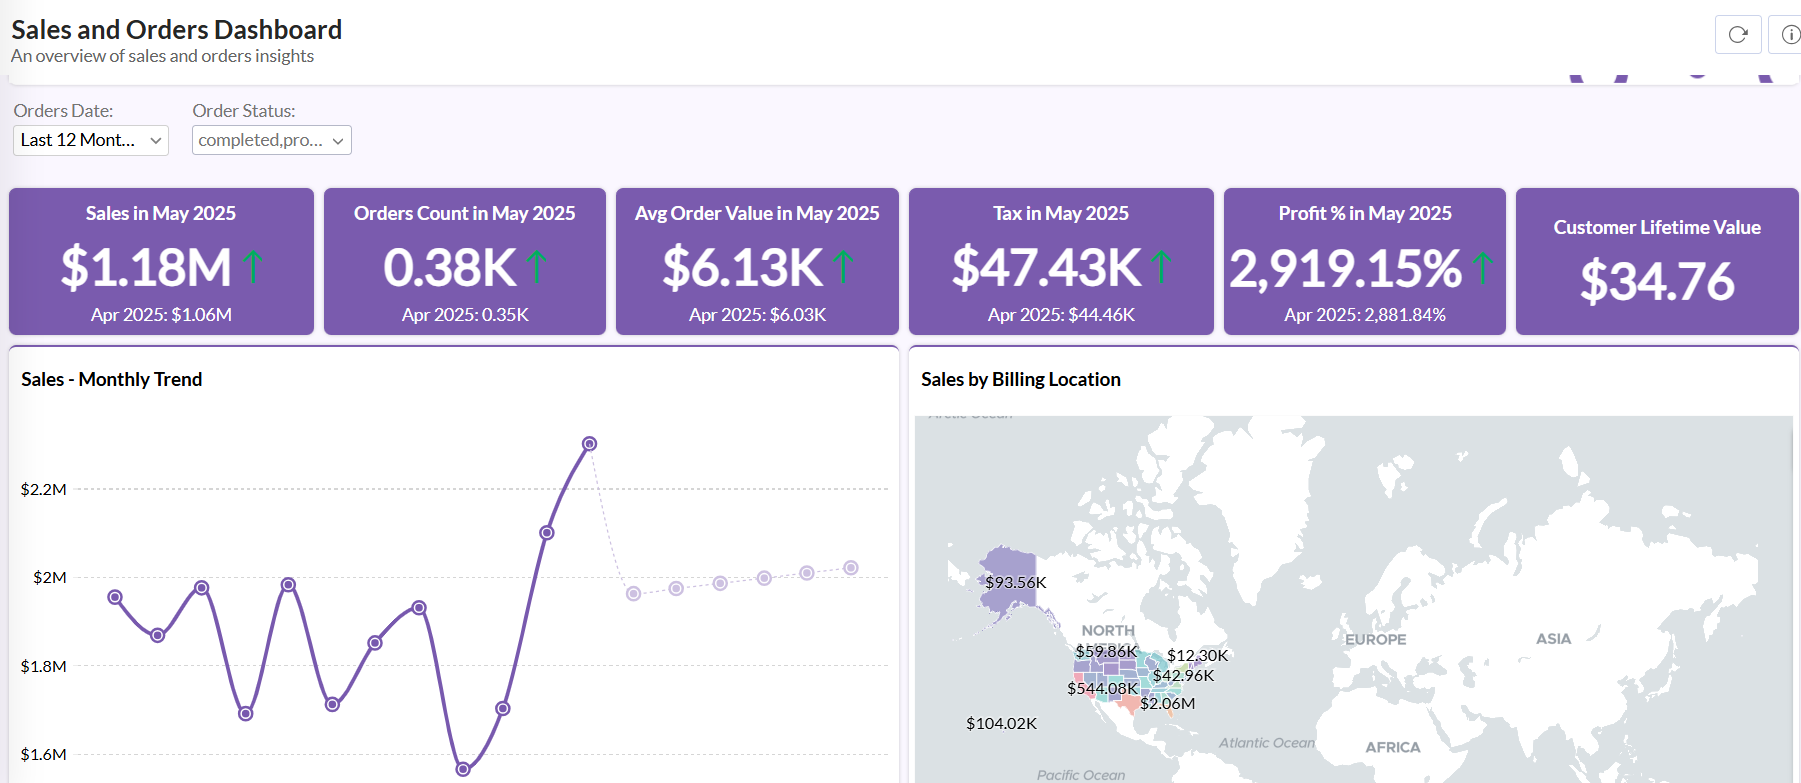The image size is (1801, 783).
Task: Select the last forecast point on trend chart
Action: pyautogui.click(x=851, y=568)
